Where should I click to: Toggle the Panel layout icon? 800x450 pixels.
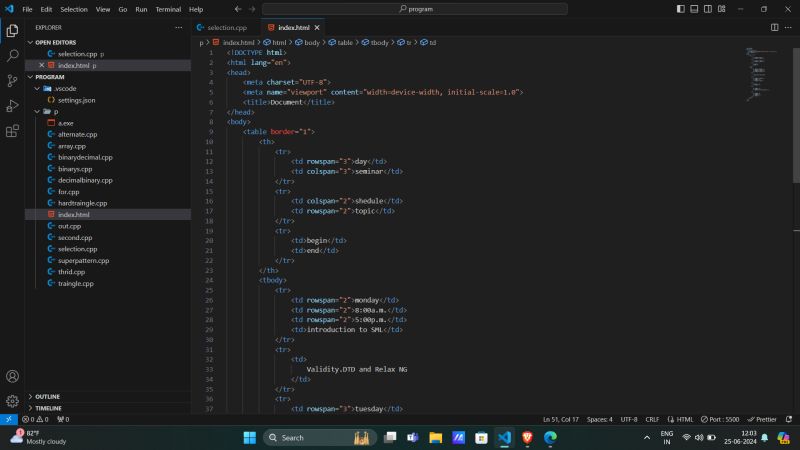[x=694, y=9]
